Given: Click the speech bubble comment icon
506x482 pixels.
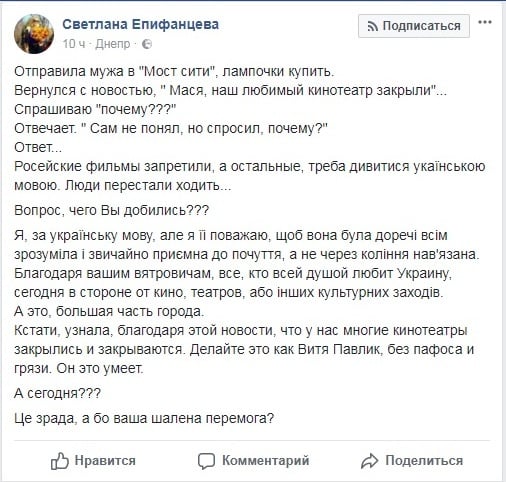Looking at the screenshot, I should 206,461.
